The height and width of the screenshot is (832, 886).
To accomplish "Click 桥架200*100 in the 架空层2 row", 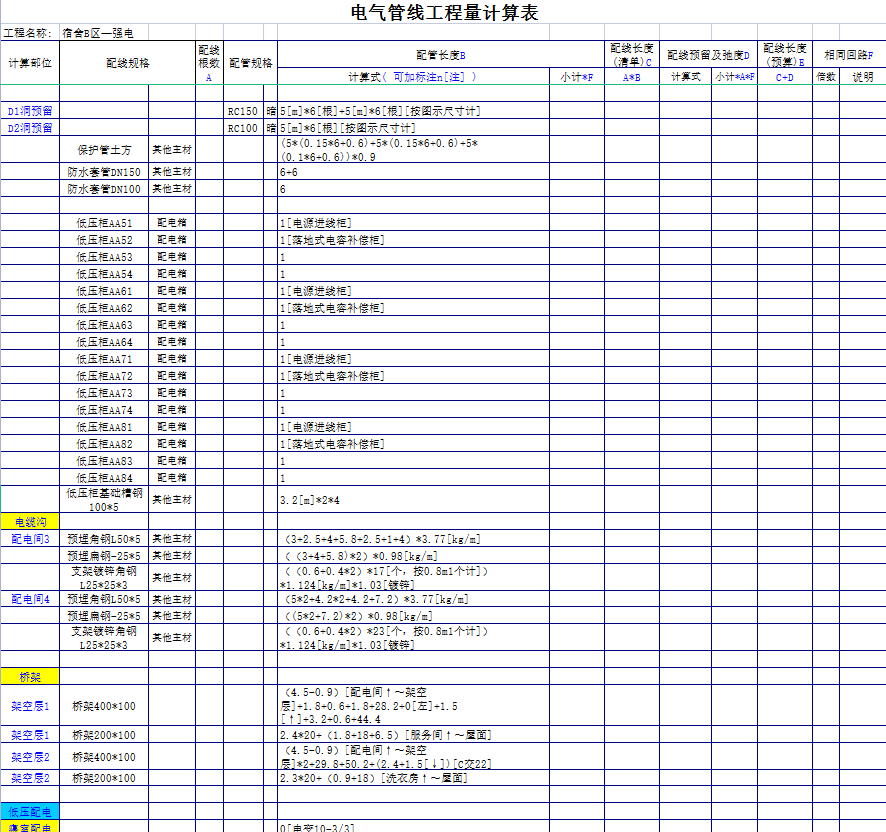I will click(x=104, y=778).
